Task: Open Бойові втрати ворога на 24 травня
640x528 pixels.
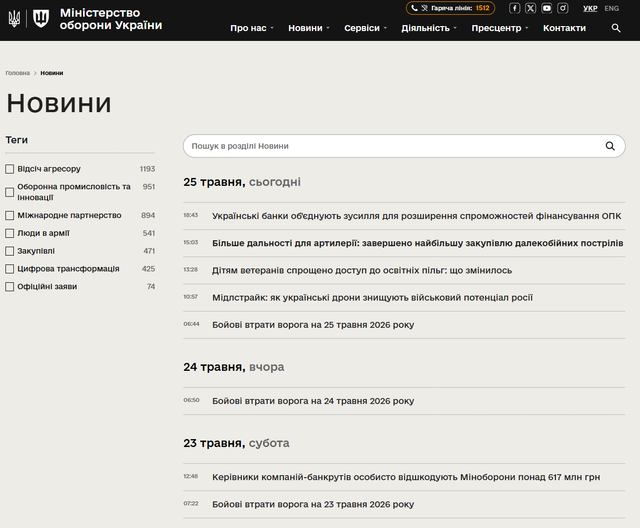Action: pos(313,401)
